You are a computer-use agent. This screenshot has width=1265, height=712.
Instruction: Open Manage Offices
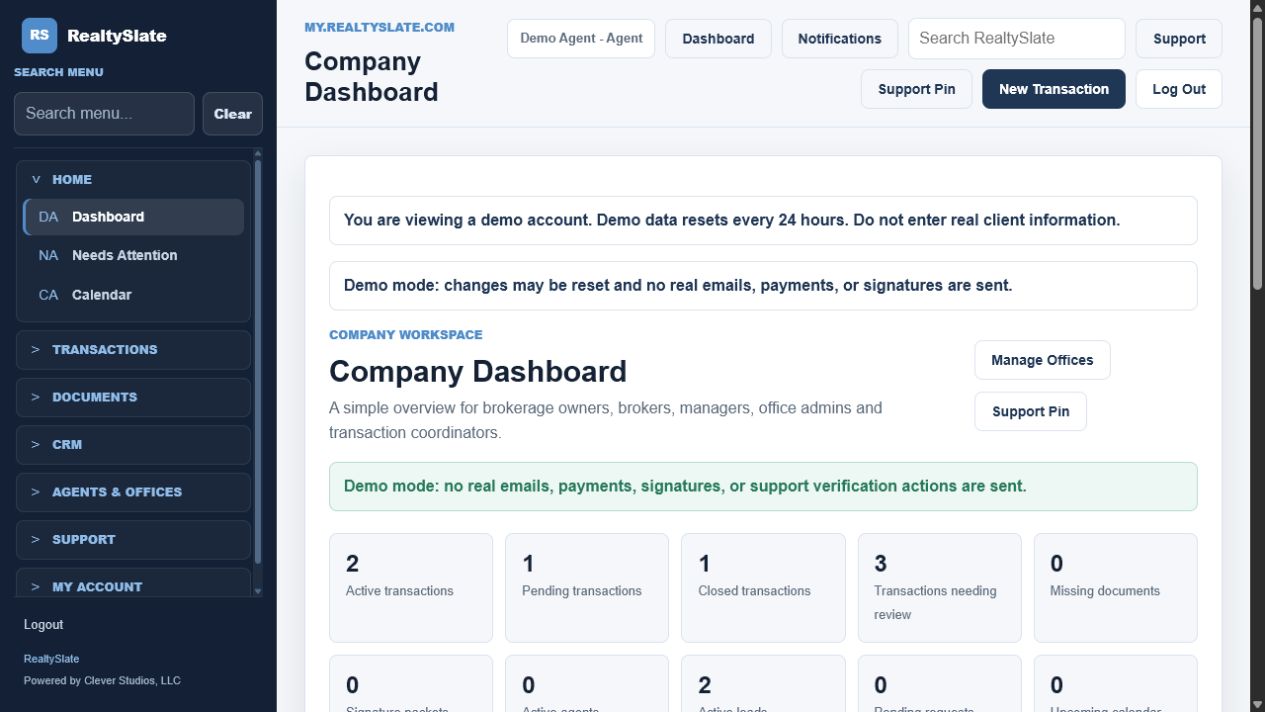1042,360
